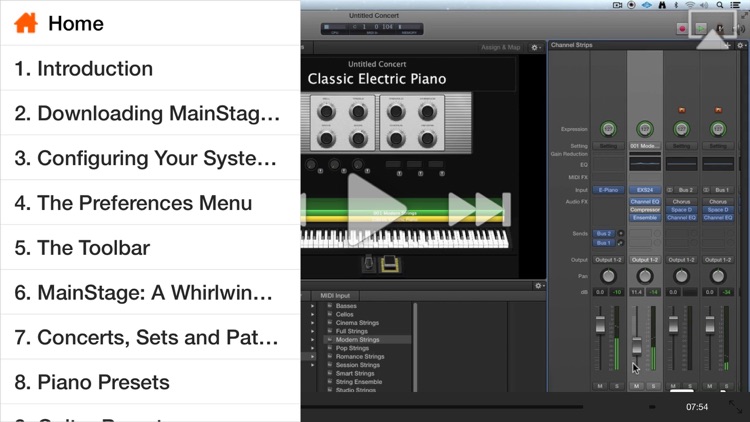Viewport: 750px width, 422px height.
Task: Play the video with the large play overlay
Action: (375, 209)
